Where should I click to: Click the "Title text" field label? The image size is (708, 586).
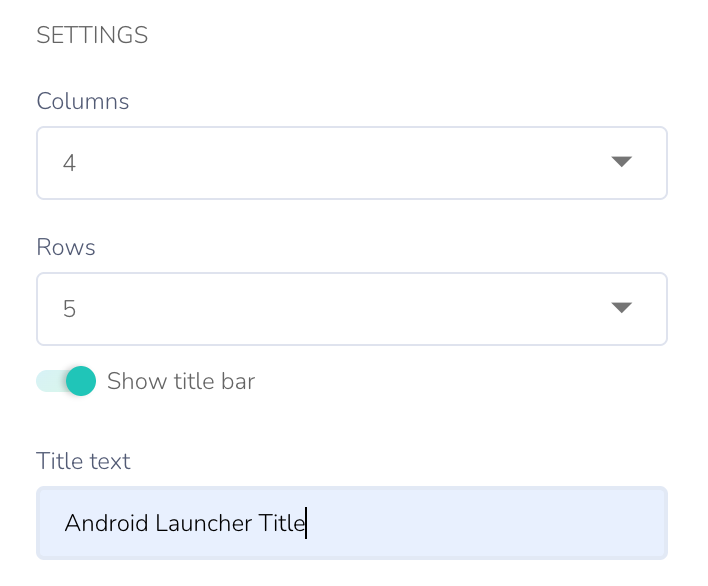(x=83, y=461)
